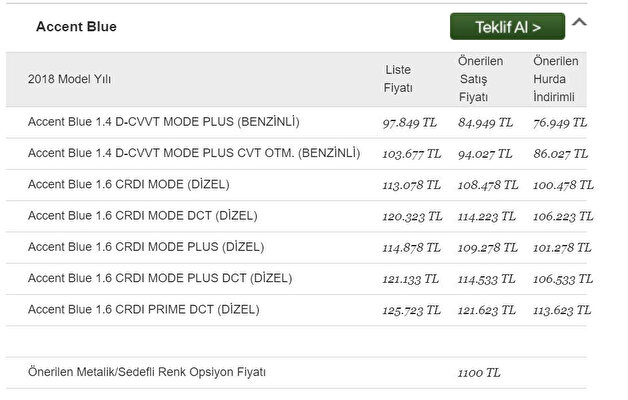628x400 pixels.
Task: Click the Liste Fiyatı column header
Action: click(x=398, y=78)
